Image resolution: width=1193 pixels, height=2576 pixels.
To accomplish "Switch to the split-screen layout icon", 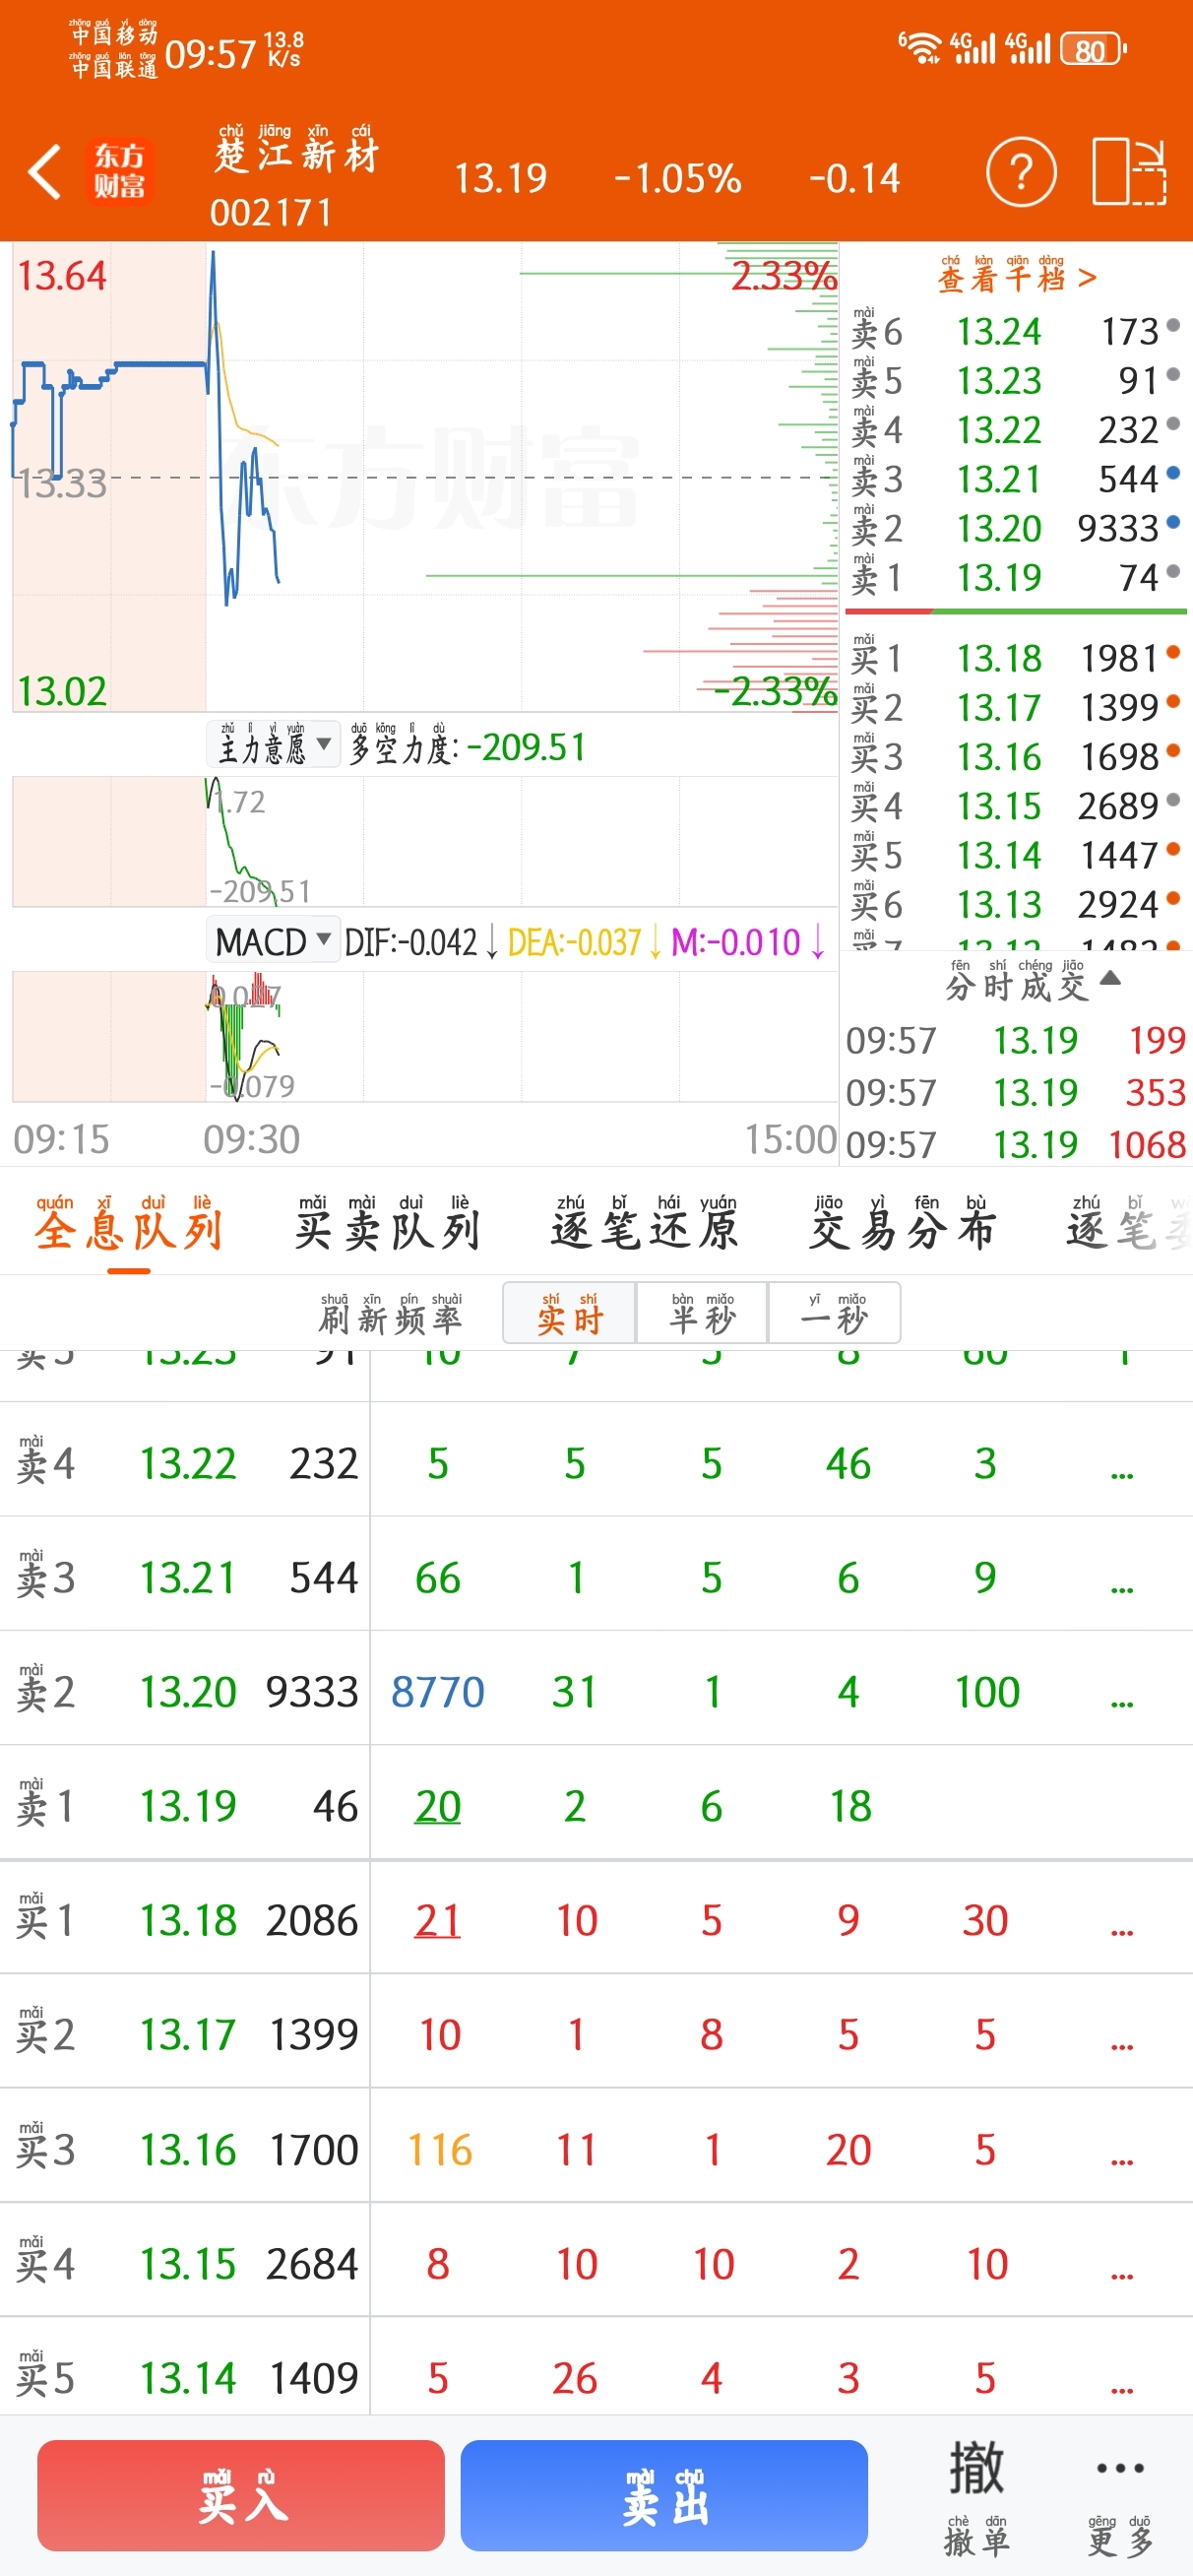I will point(1129,172).
